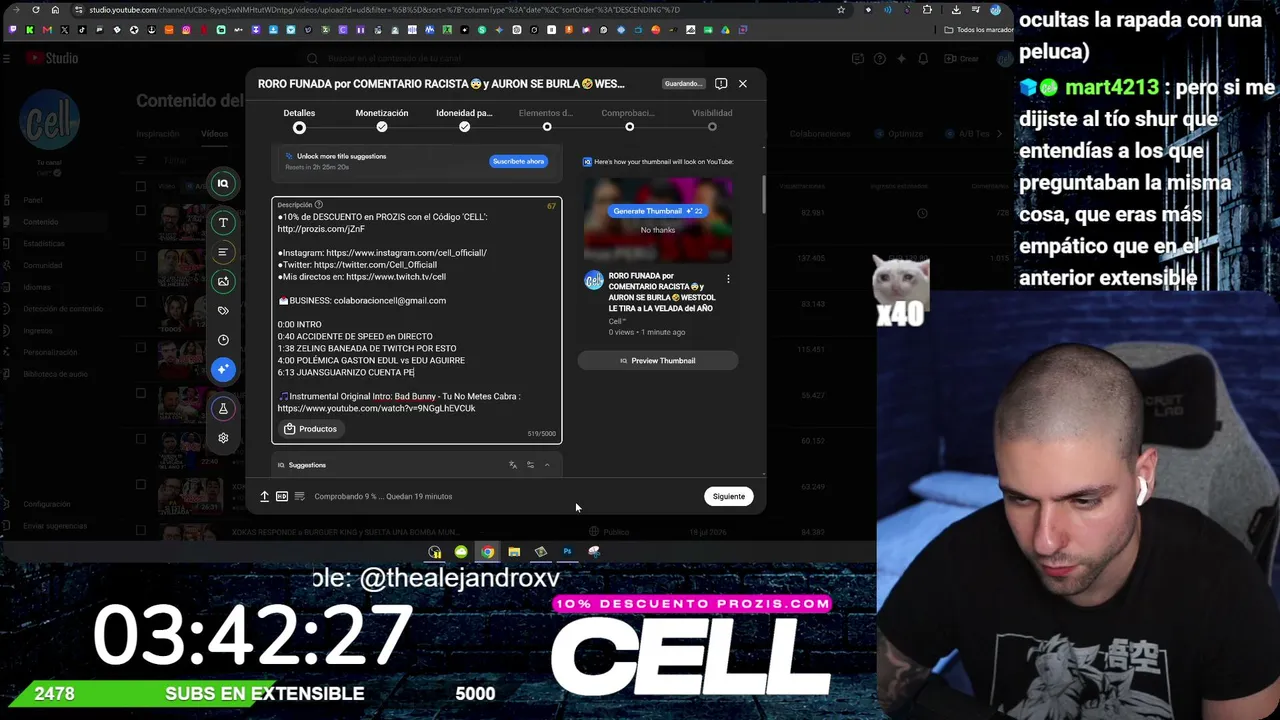Click the Cell channel avatar in preview

tap(594, 280)
